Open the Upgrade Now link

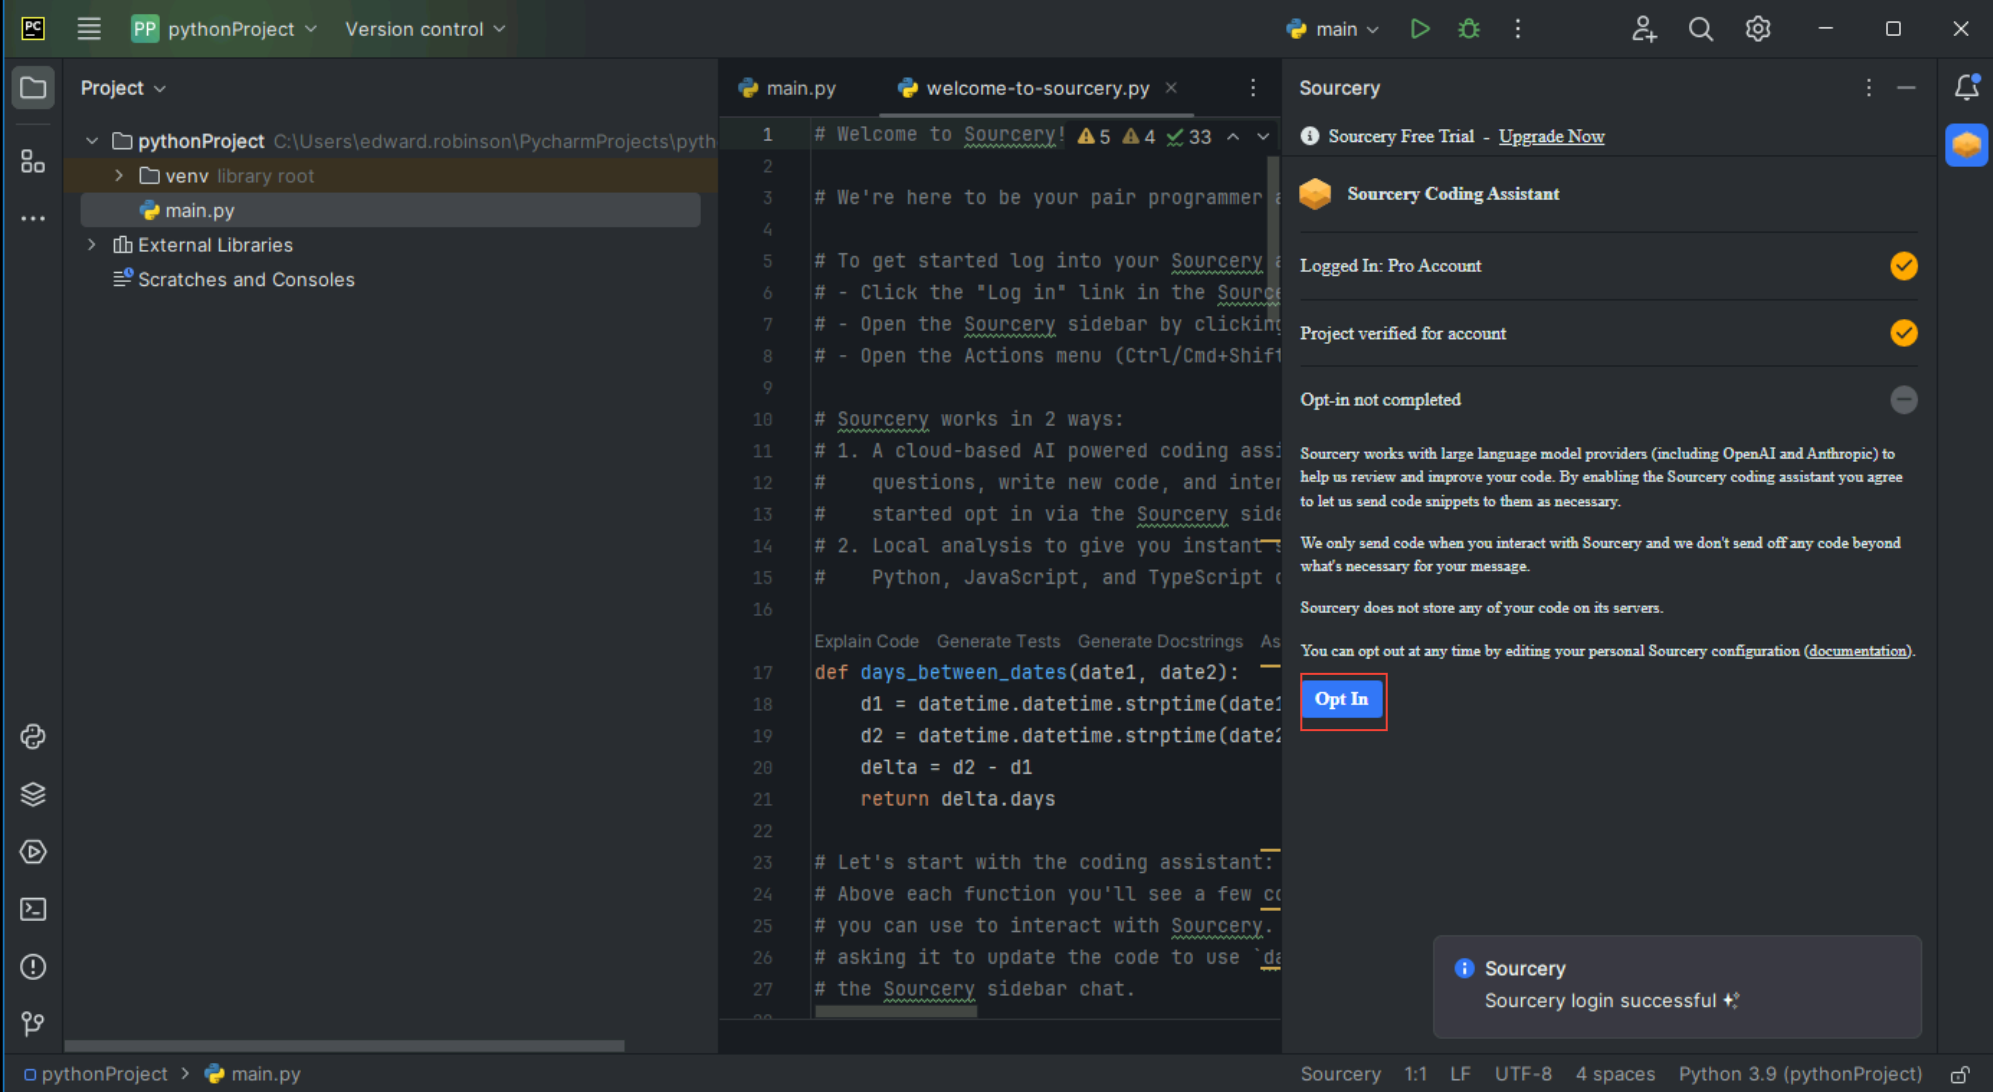(1551, 137)
